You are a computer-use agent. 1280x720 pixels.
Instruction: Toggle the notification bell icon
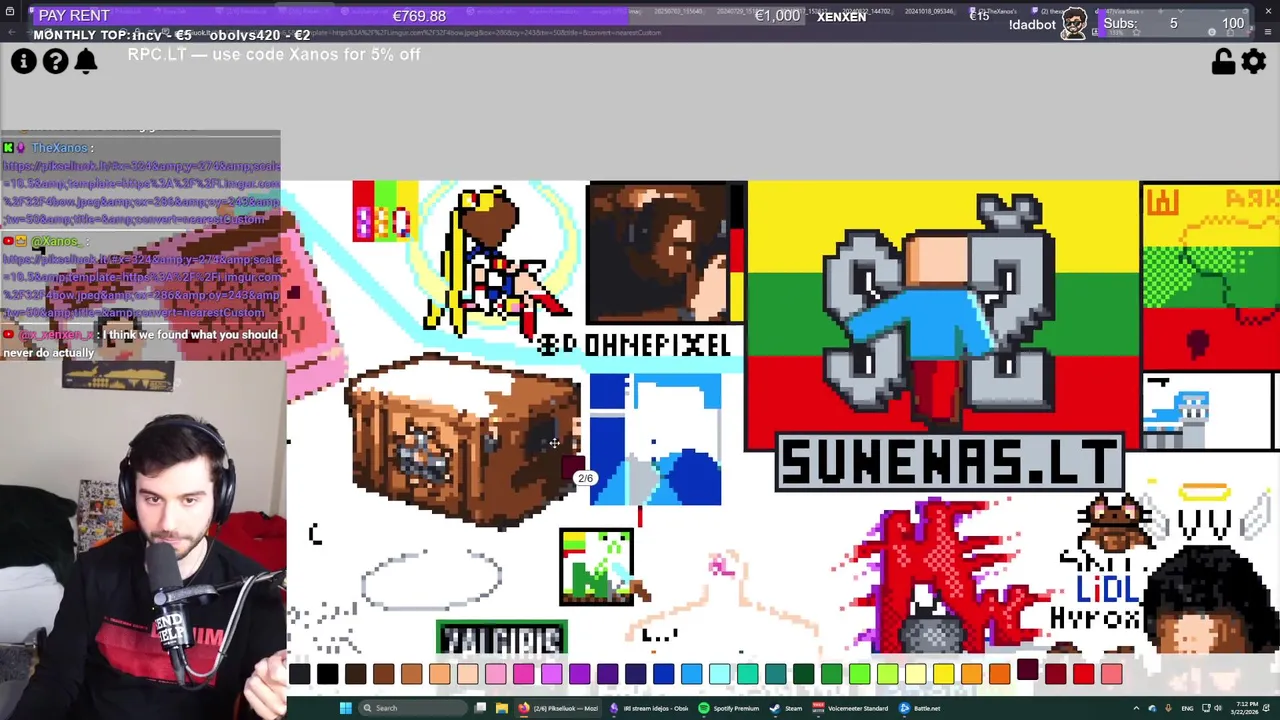click(x=86, y=61)
